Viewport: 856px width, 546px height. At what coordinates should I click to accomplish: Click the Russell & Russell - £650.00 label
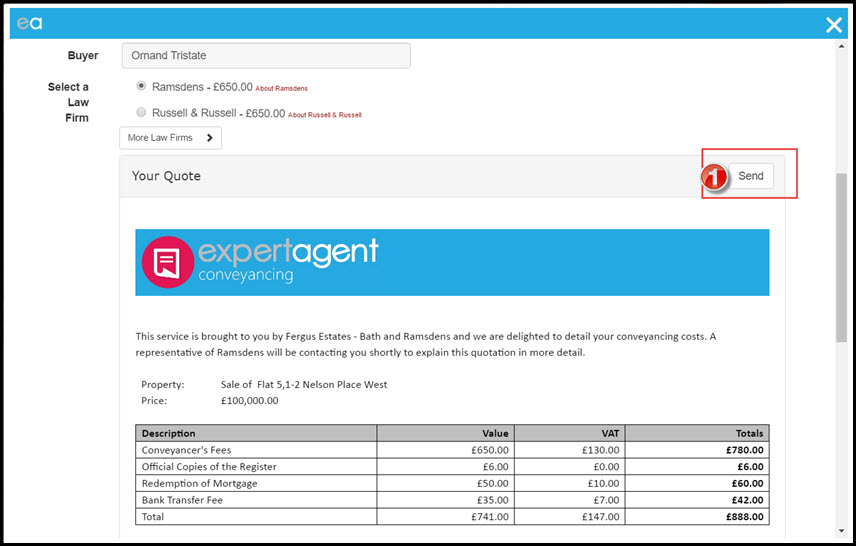click(x=218, y=113)
